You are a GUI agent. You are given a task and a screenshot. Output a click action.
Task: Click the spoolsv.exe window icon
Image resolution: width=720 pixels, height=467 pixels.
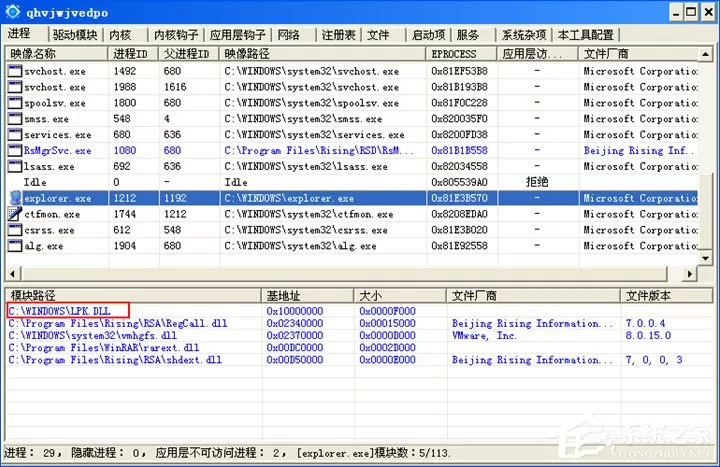15,103
